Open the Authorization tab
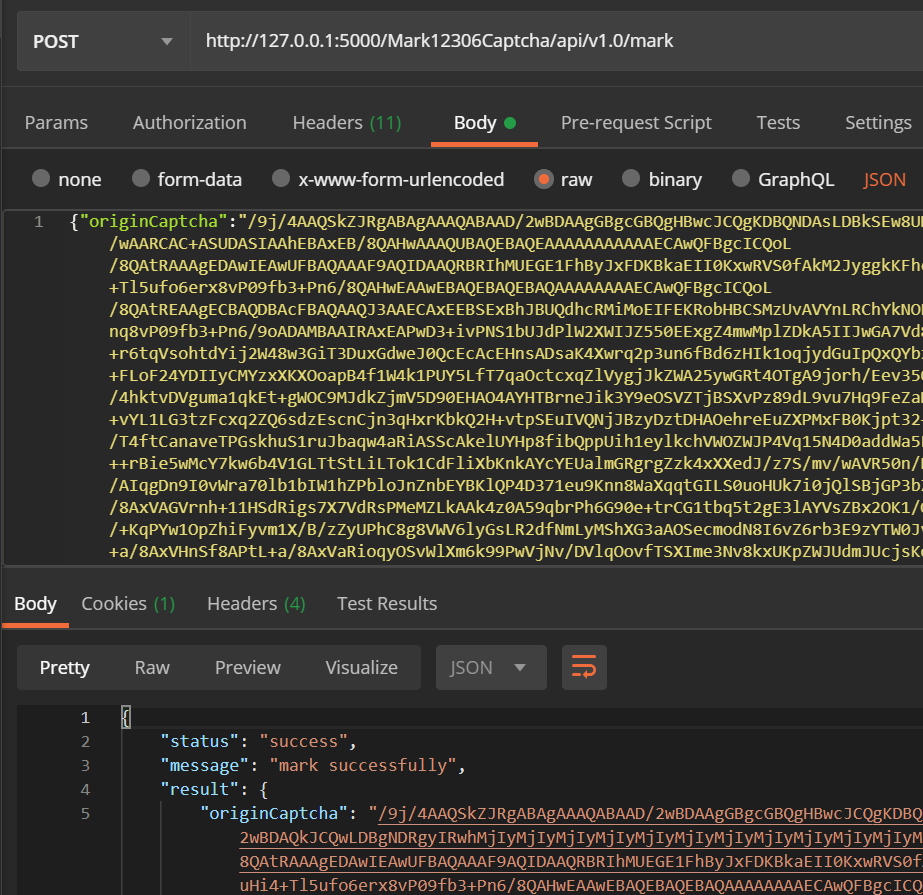The width and height of the screenshot is (923, 895). coord(189,123)
